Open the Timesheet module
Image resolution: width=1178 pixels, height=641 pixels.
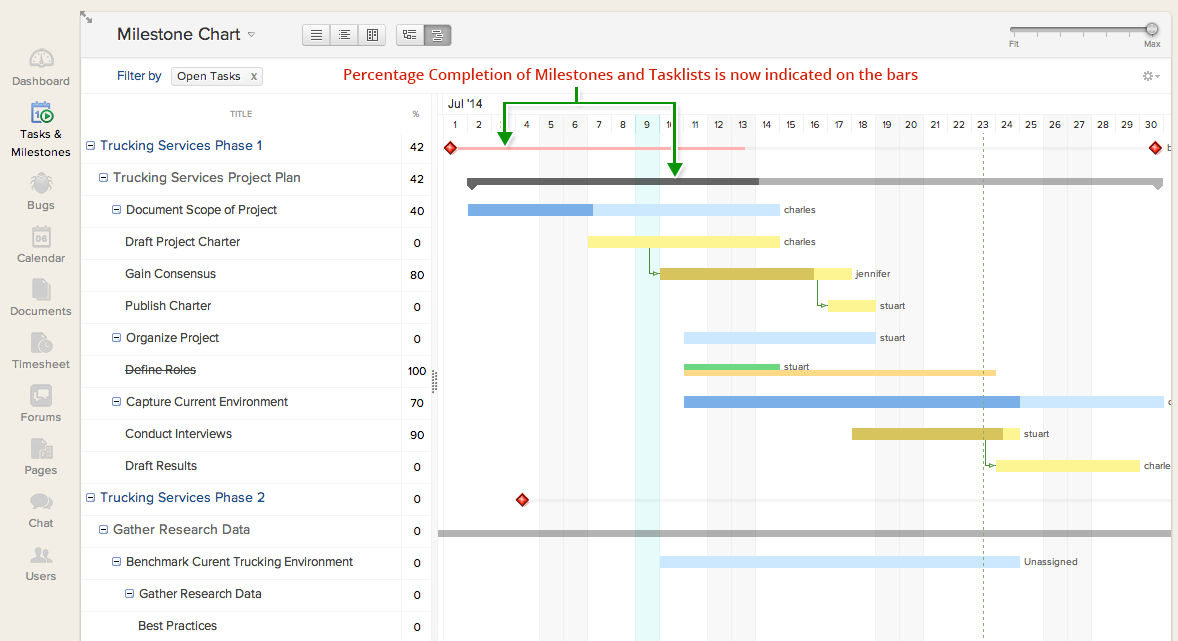41,349
